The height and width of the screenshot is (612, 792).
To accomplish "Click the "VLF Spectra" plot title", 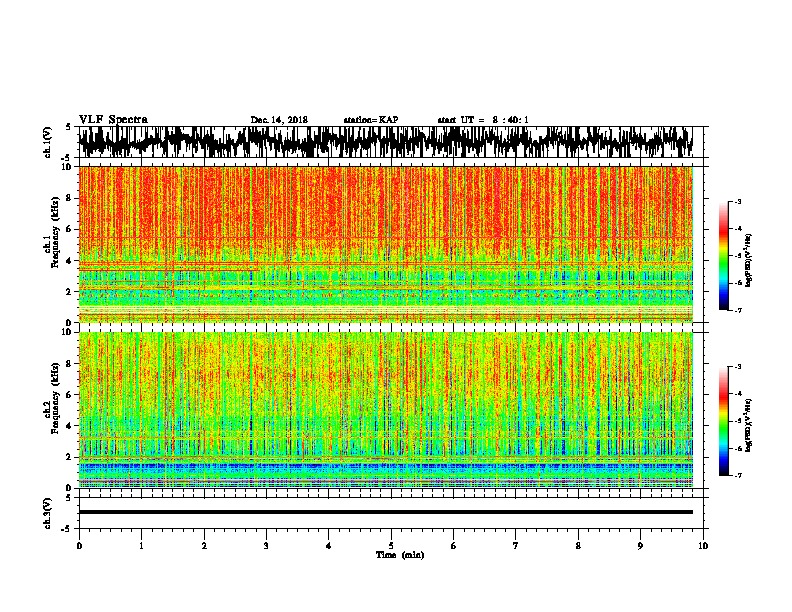I will point(113,120).
